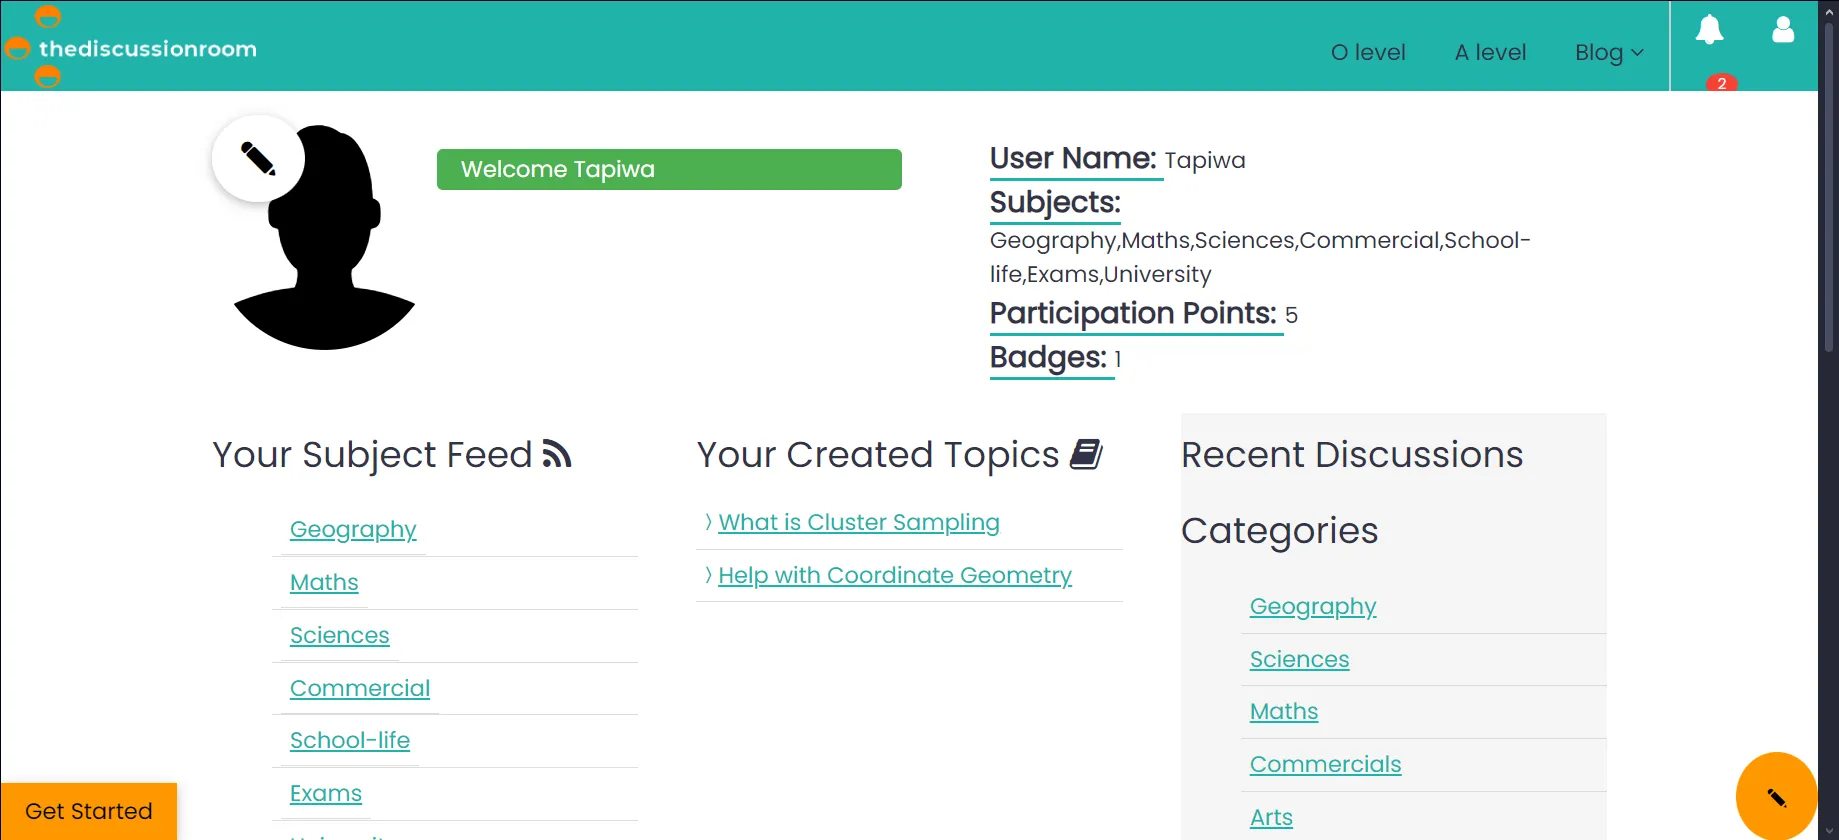Click the Welcome Tapiwa green banner

click(x=668, y=169)
